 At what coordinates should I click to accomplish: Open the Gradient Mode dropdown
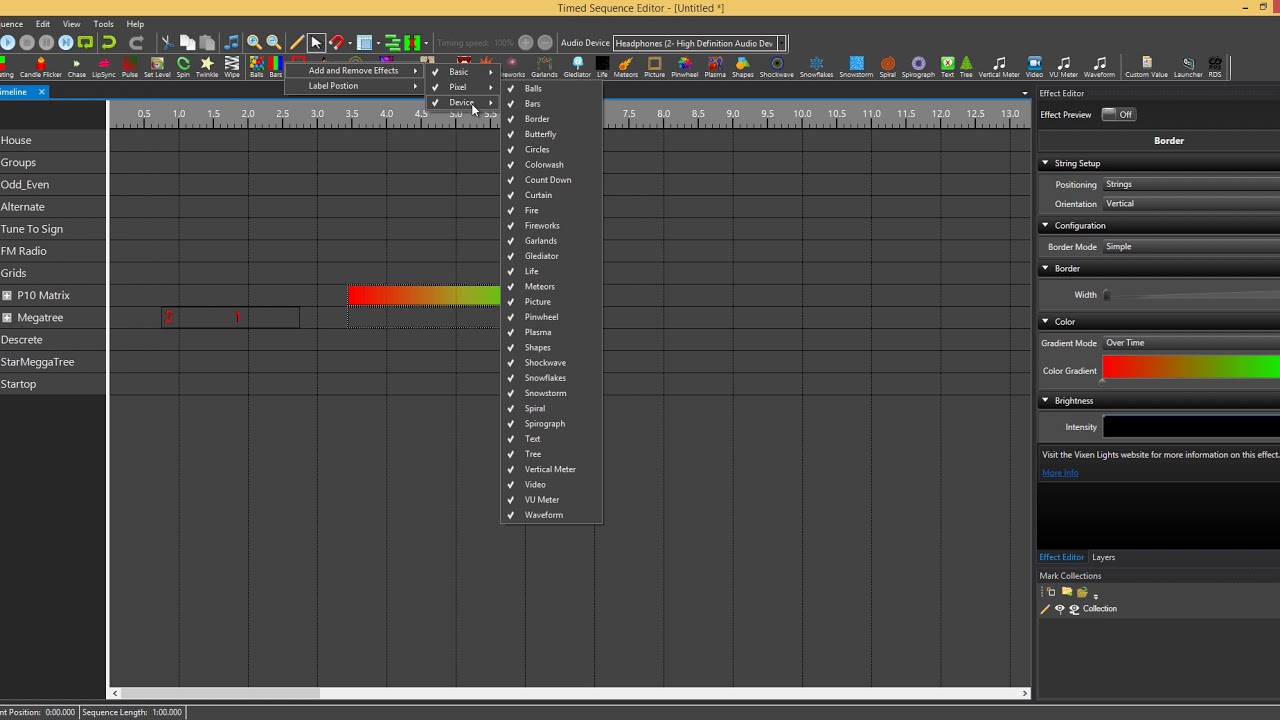(x=1191, y=343)
